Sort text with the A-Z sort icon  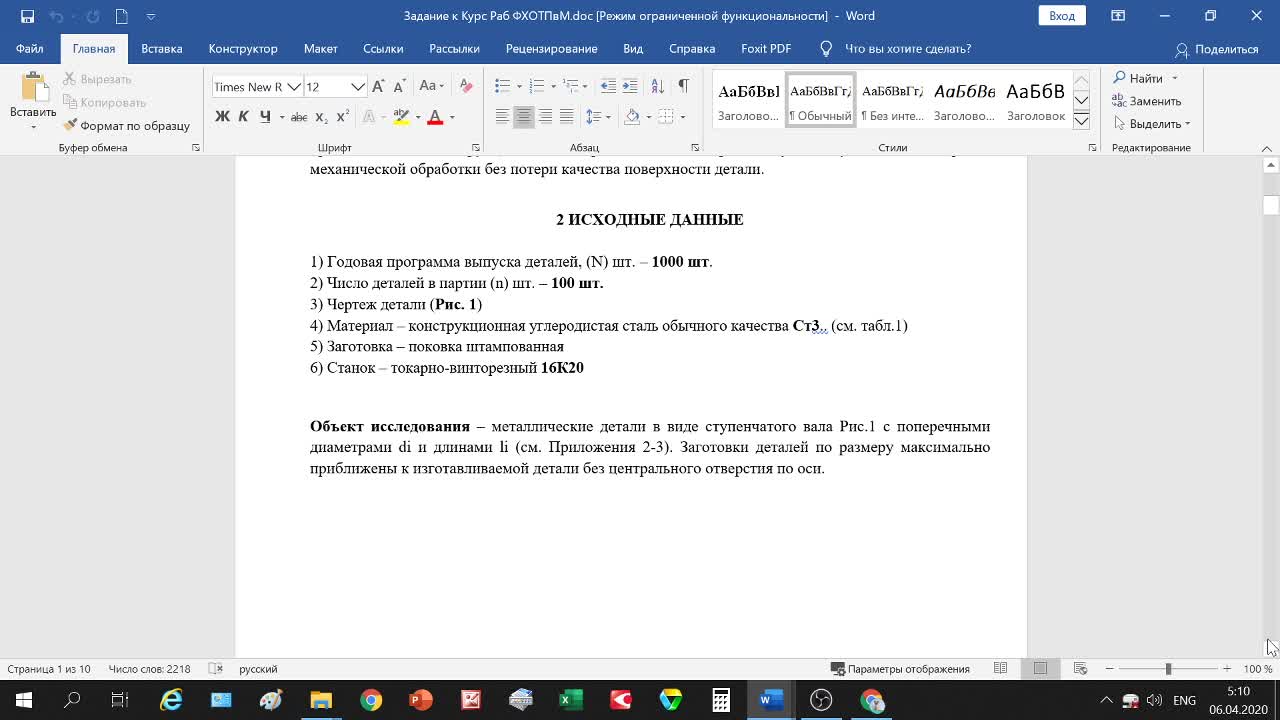[657, 86]
